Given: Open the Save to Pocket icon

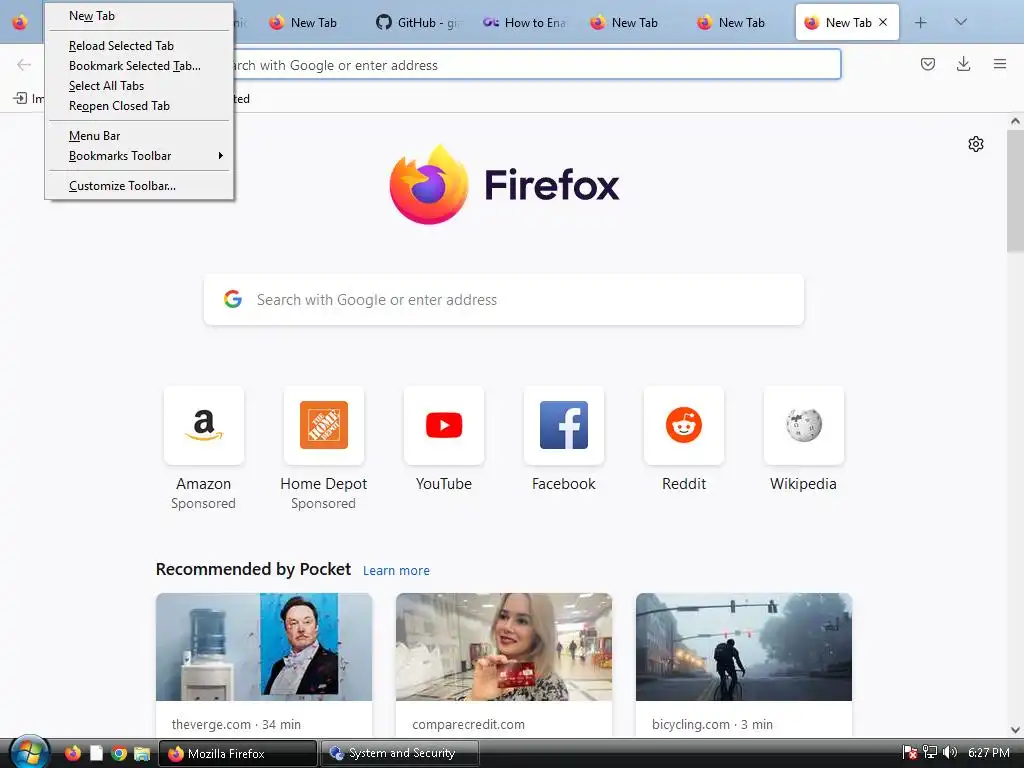Looking at the screenshot, I should pos(928,64).
